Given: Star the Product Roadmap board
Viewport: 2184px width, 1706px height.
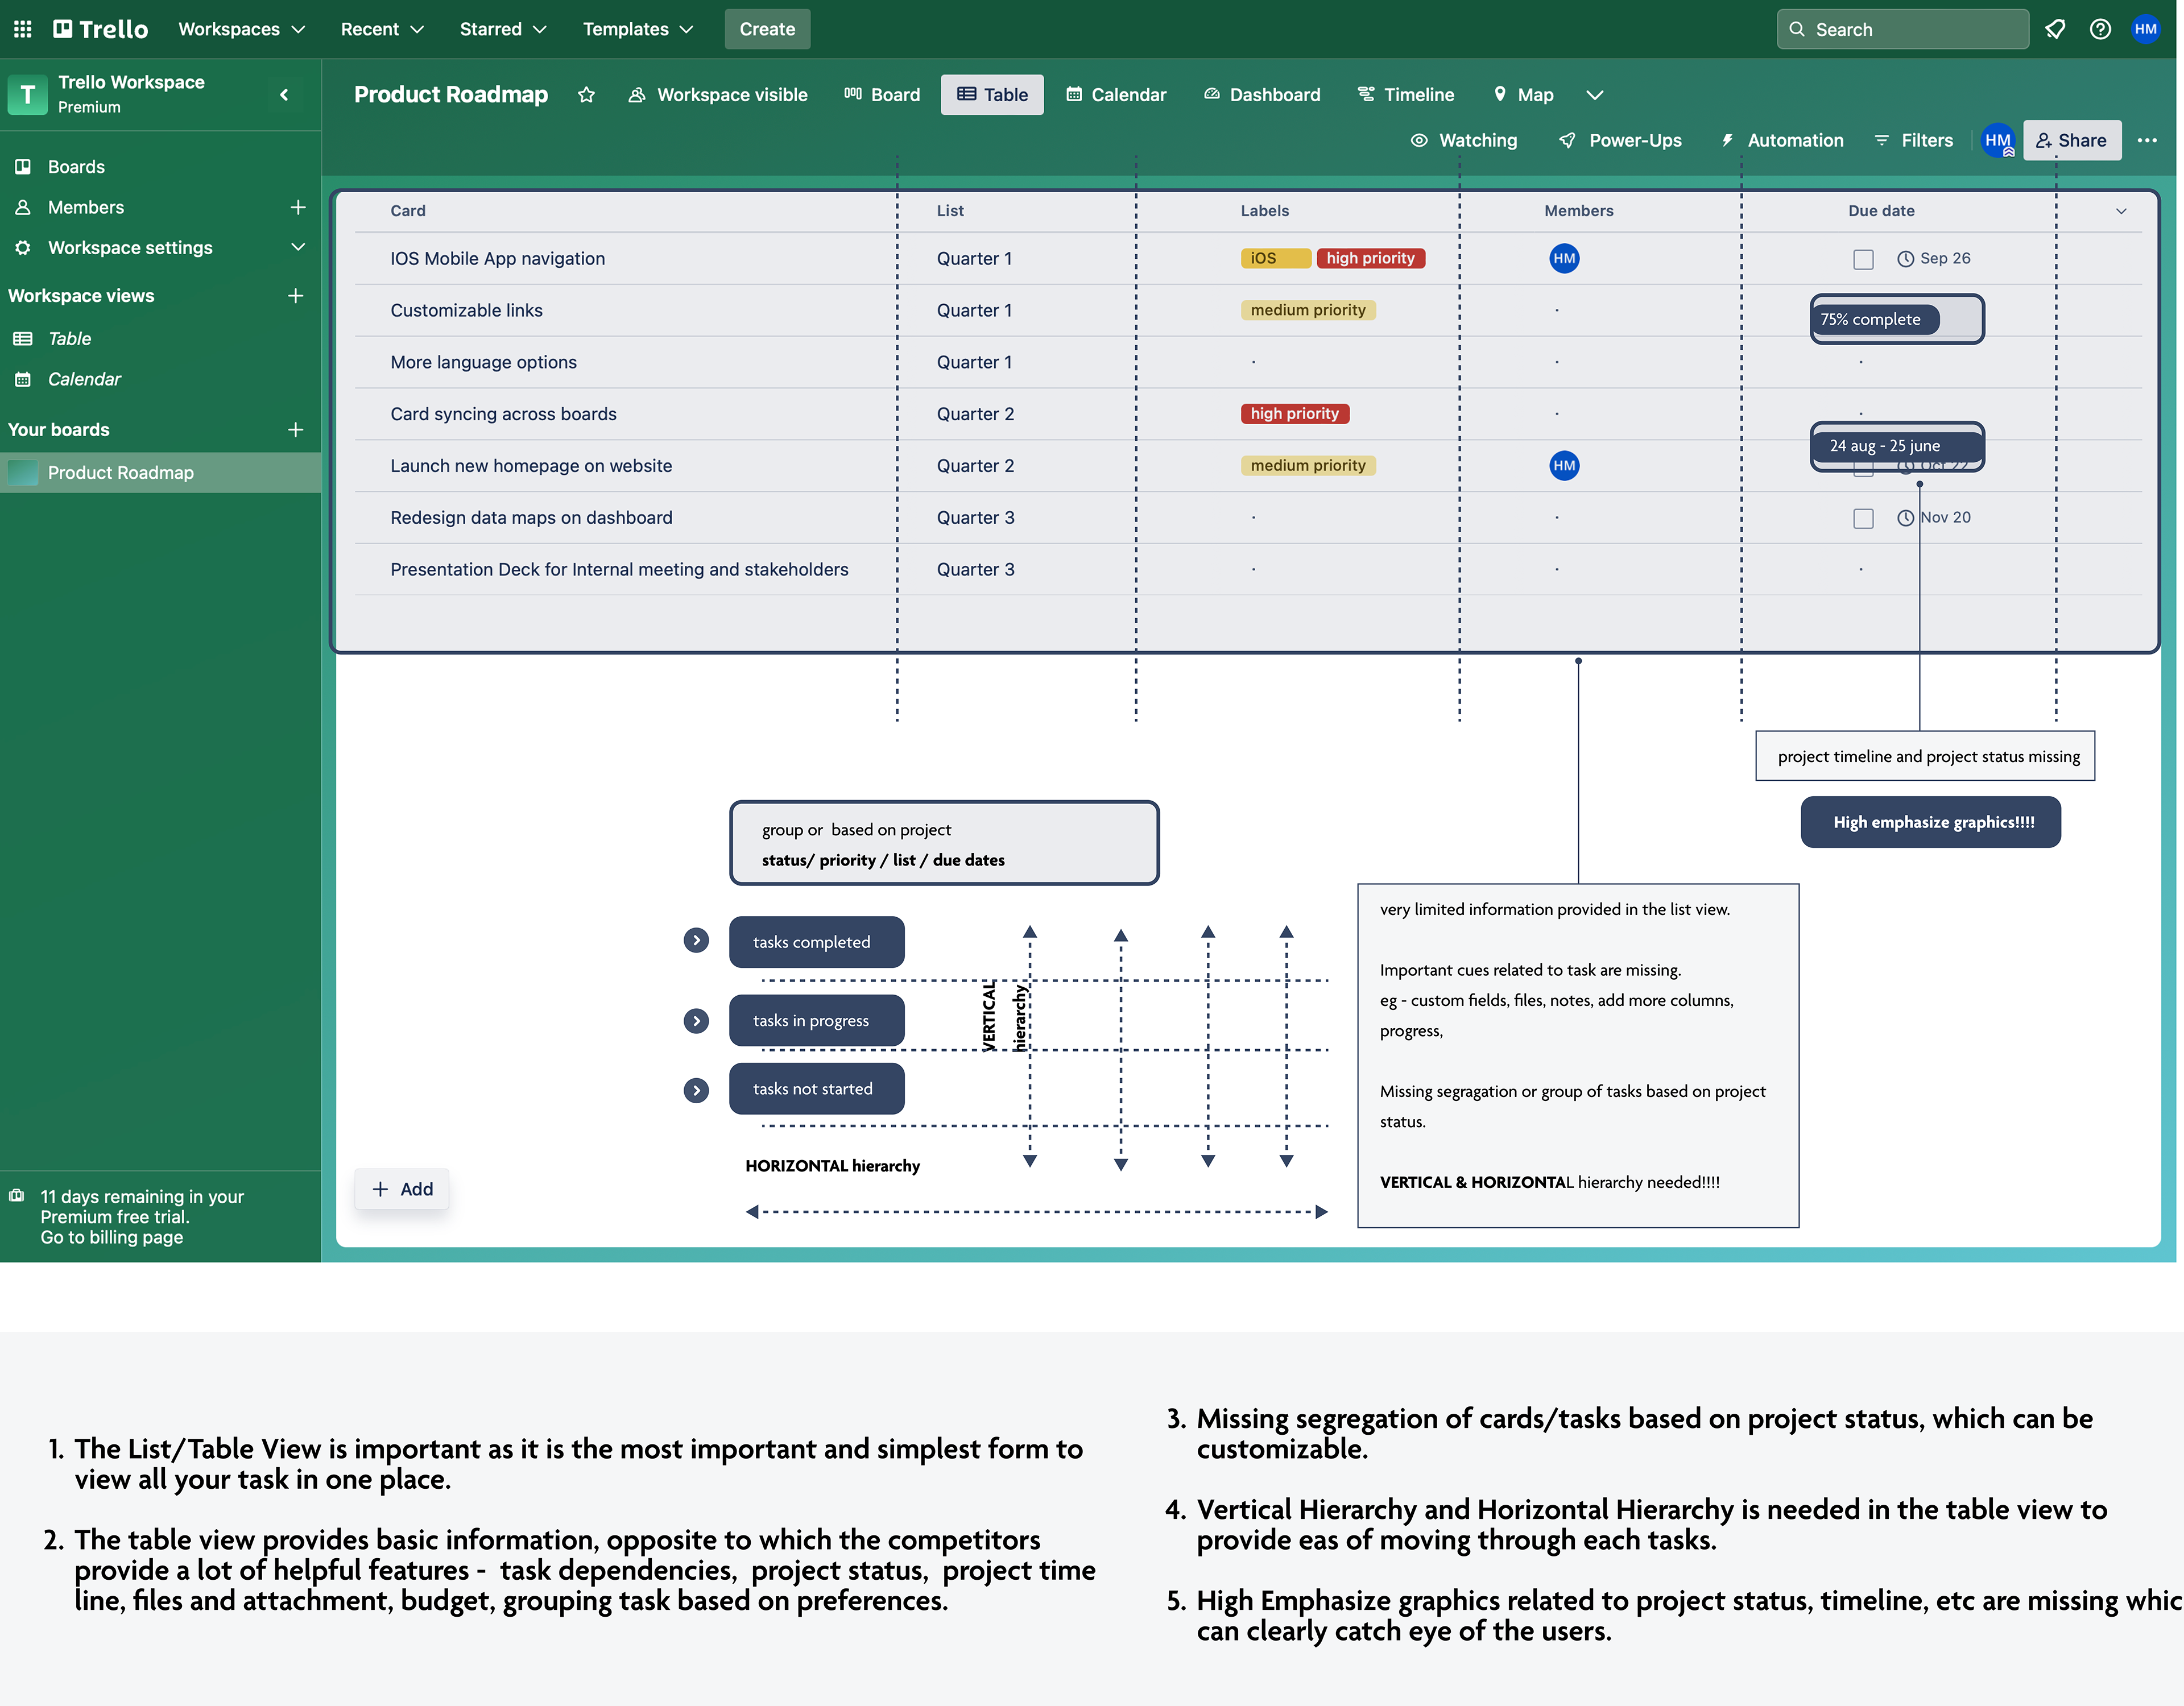Looking at the screenshot, I should point(586,95).
